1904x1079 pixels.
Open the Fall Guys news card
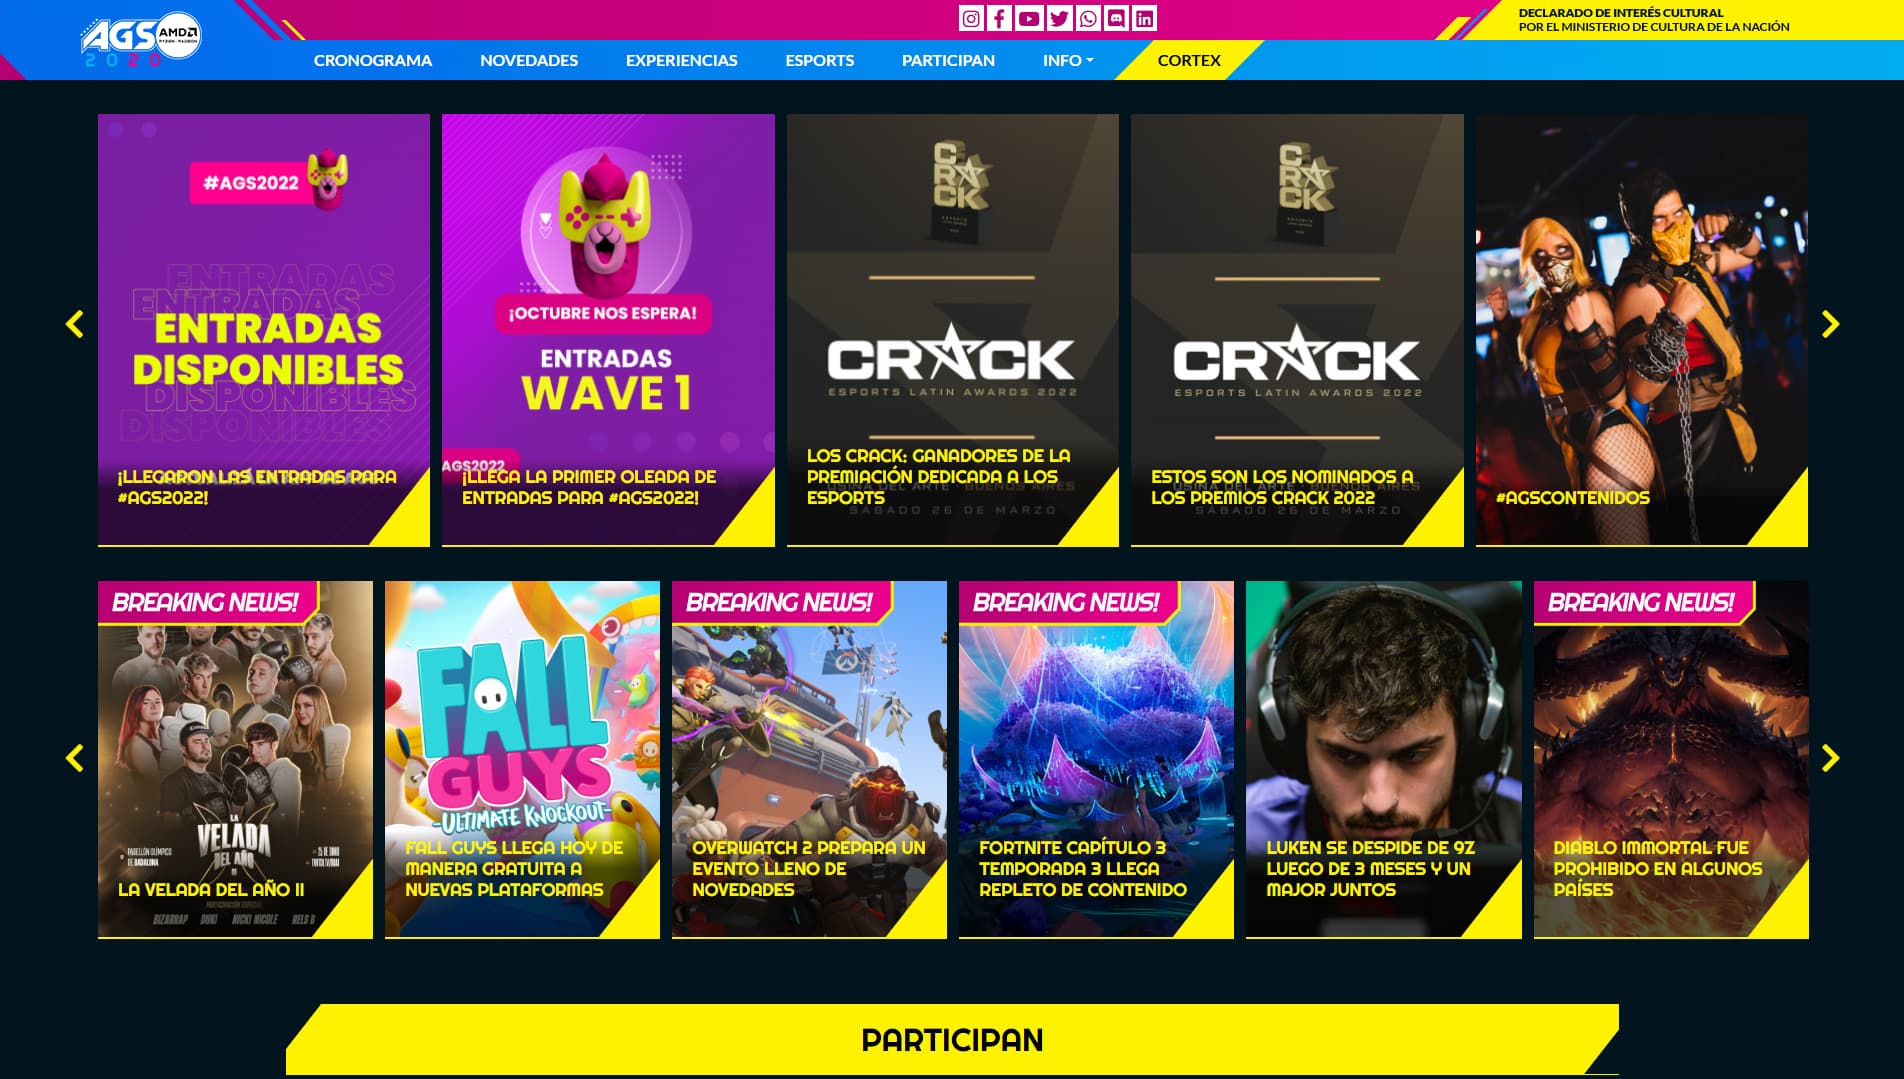pos(522,760)
